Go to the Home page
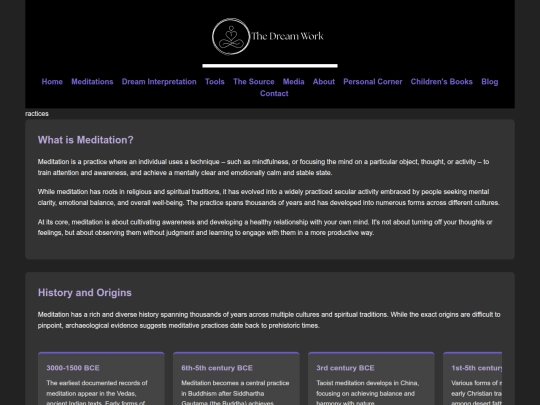The width and height of the screenshot is (540, 405). [x=52, y=82]
